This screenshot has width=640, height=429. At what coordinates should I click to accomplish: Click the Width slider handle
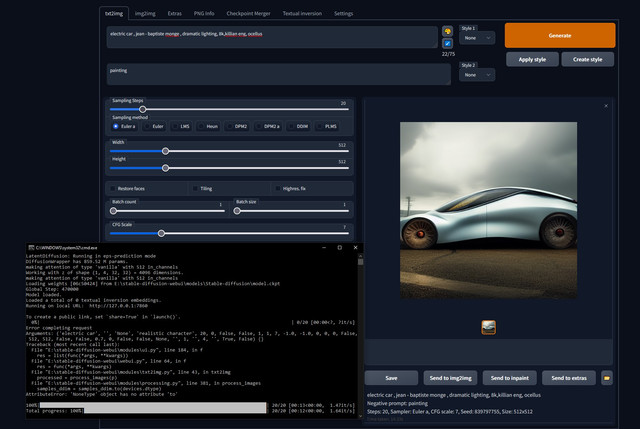pos(165,151)
